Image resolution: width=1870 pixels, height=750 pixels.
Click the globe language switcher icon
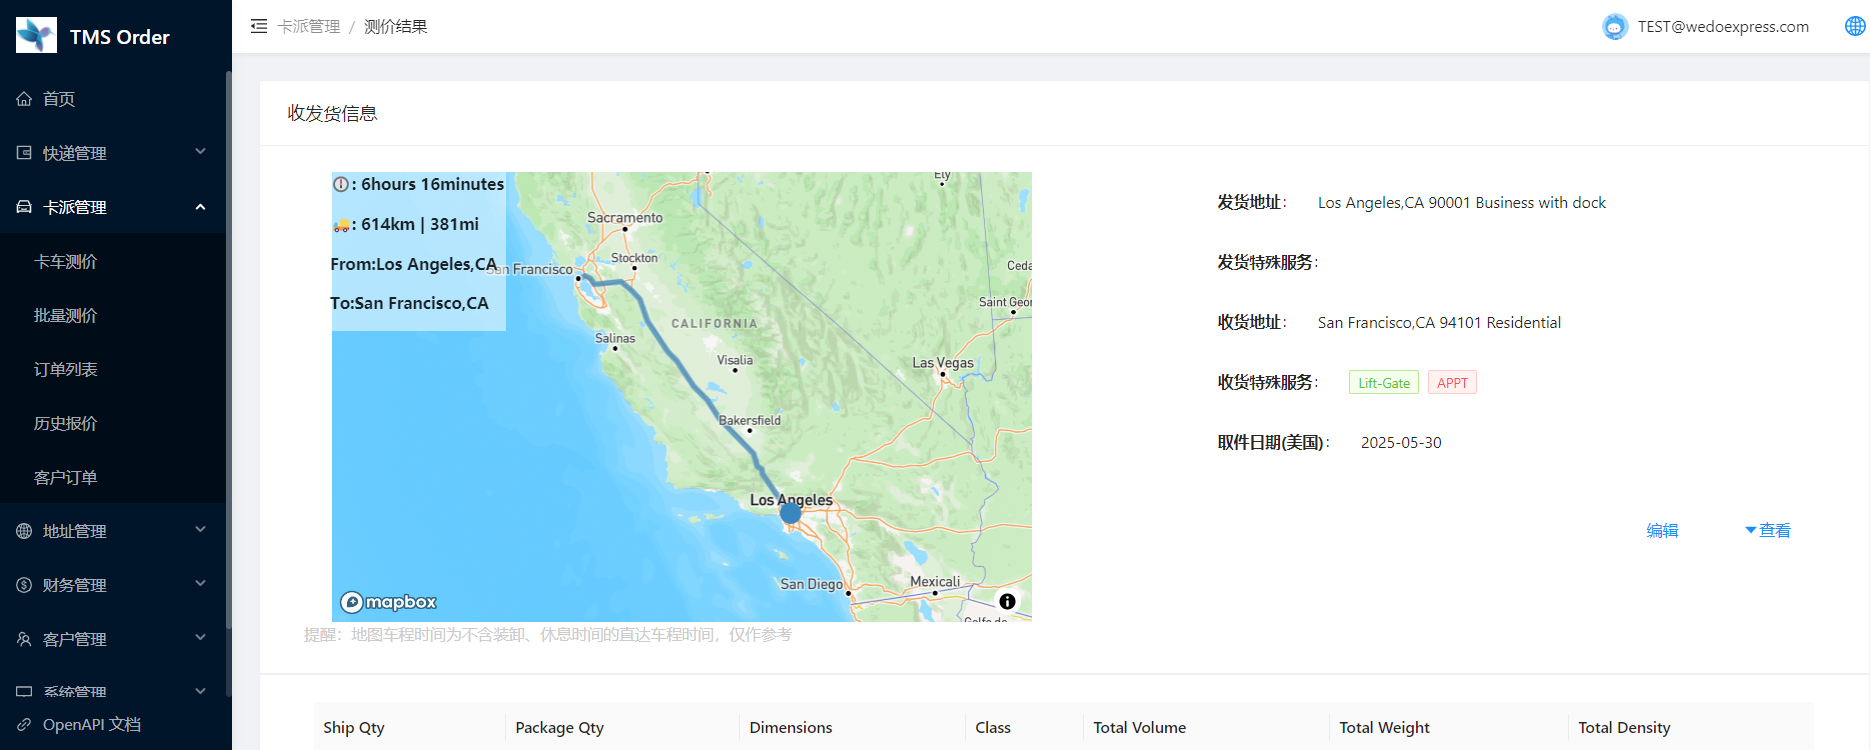[x=1854, y=26]
